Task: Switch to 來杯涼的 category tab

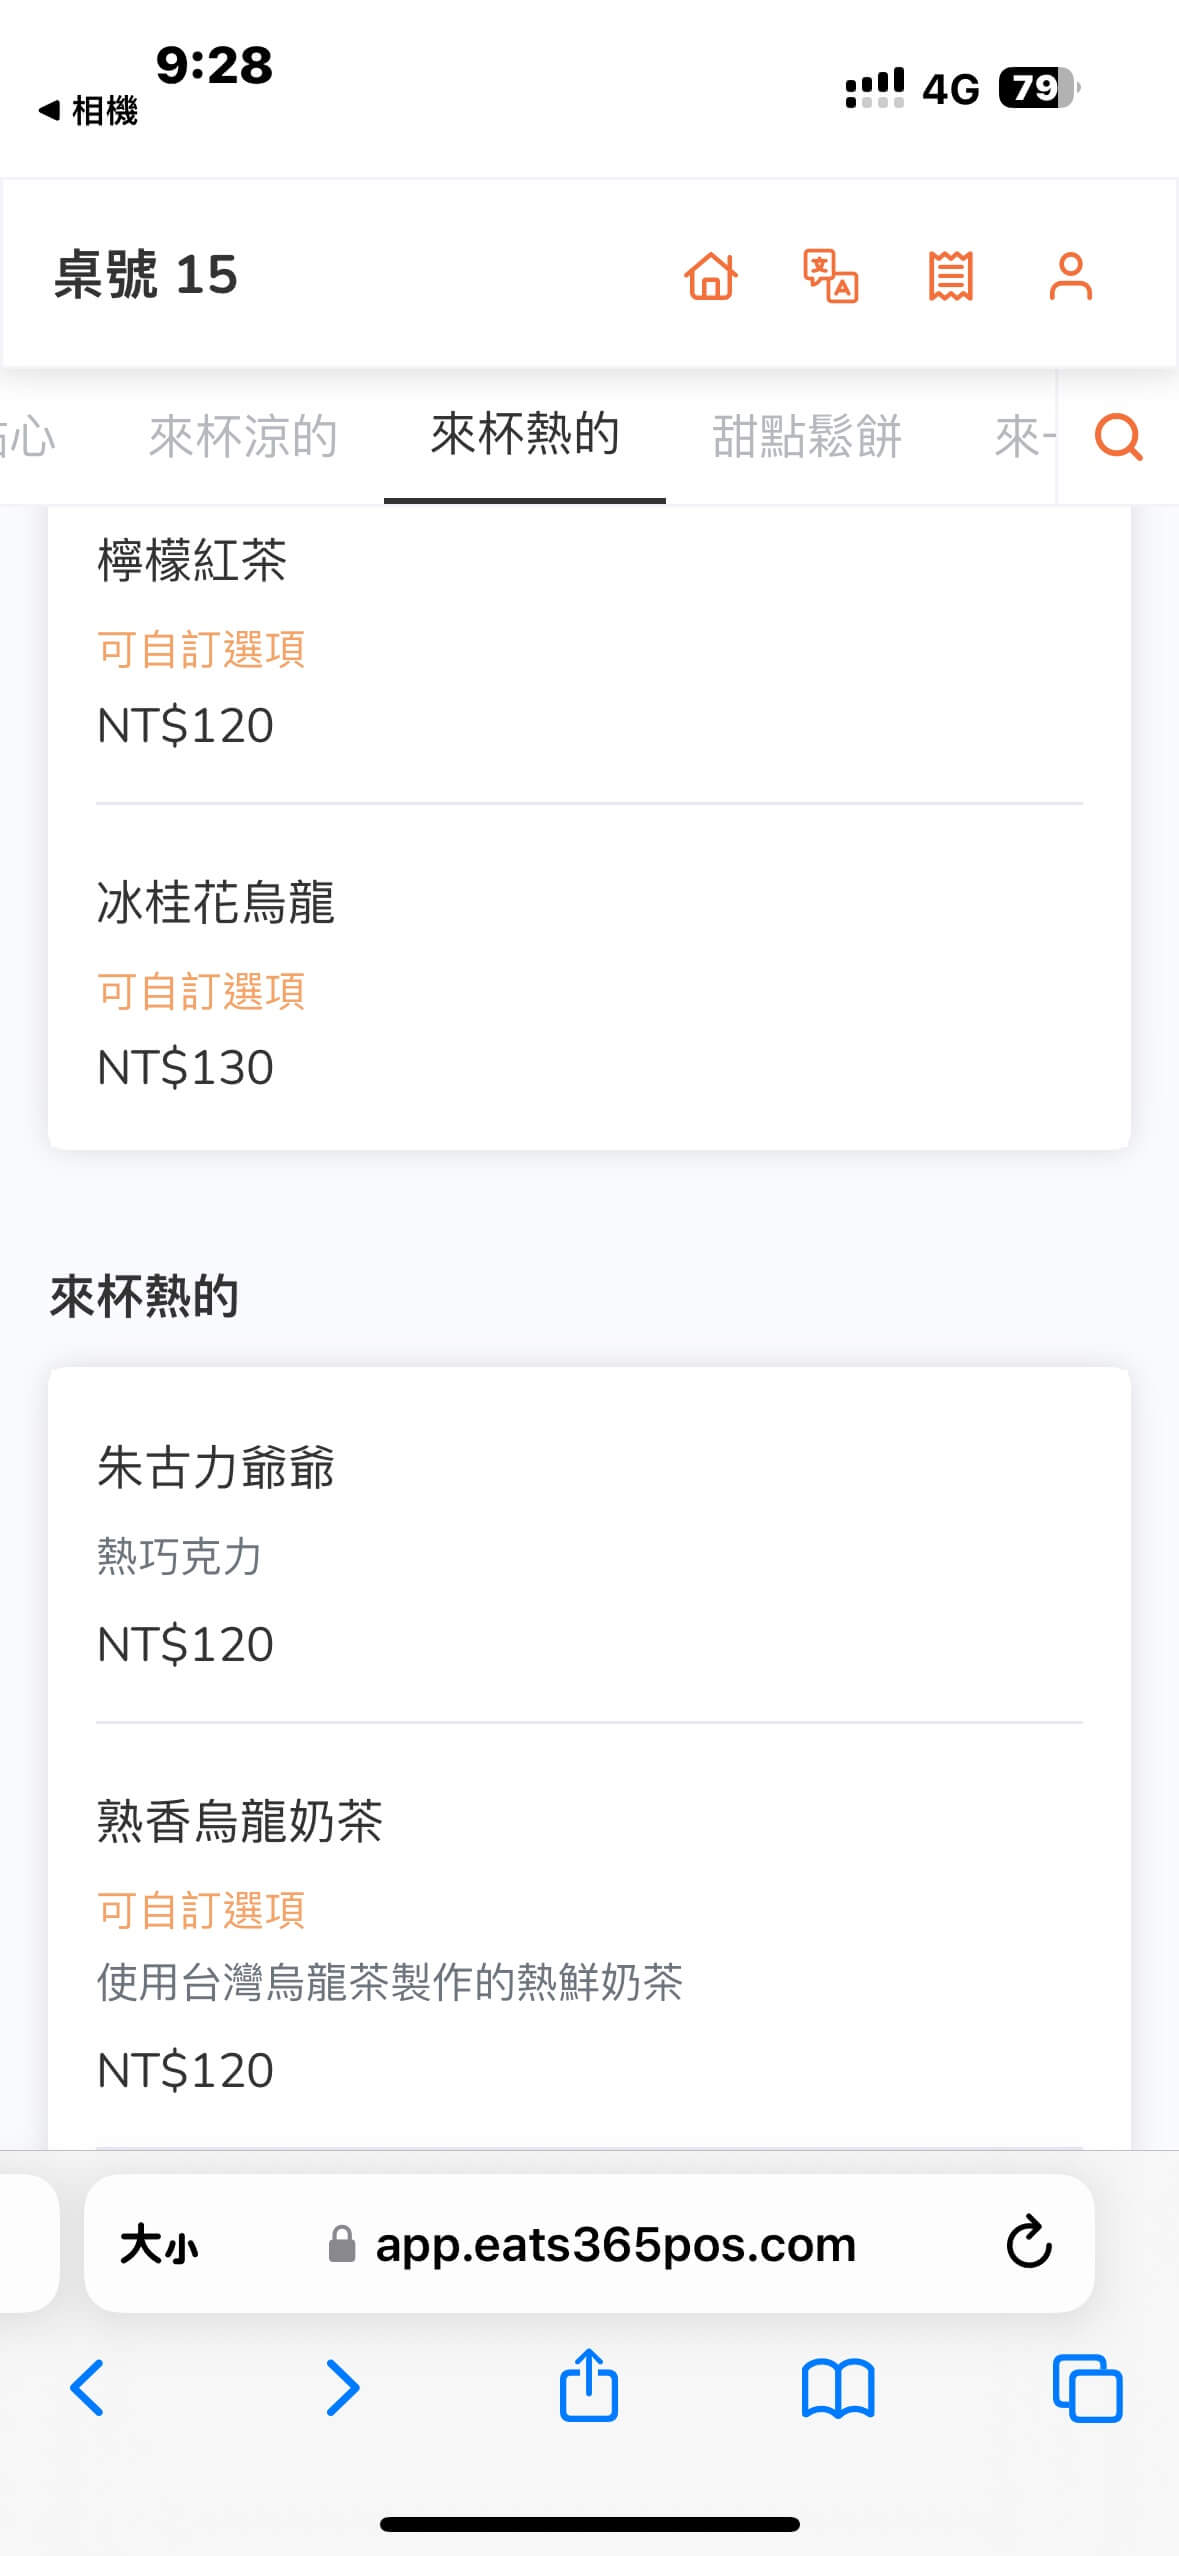Action: (243, 437)
